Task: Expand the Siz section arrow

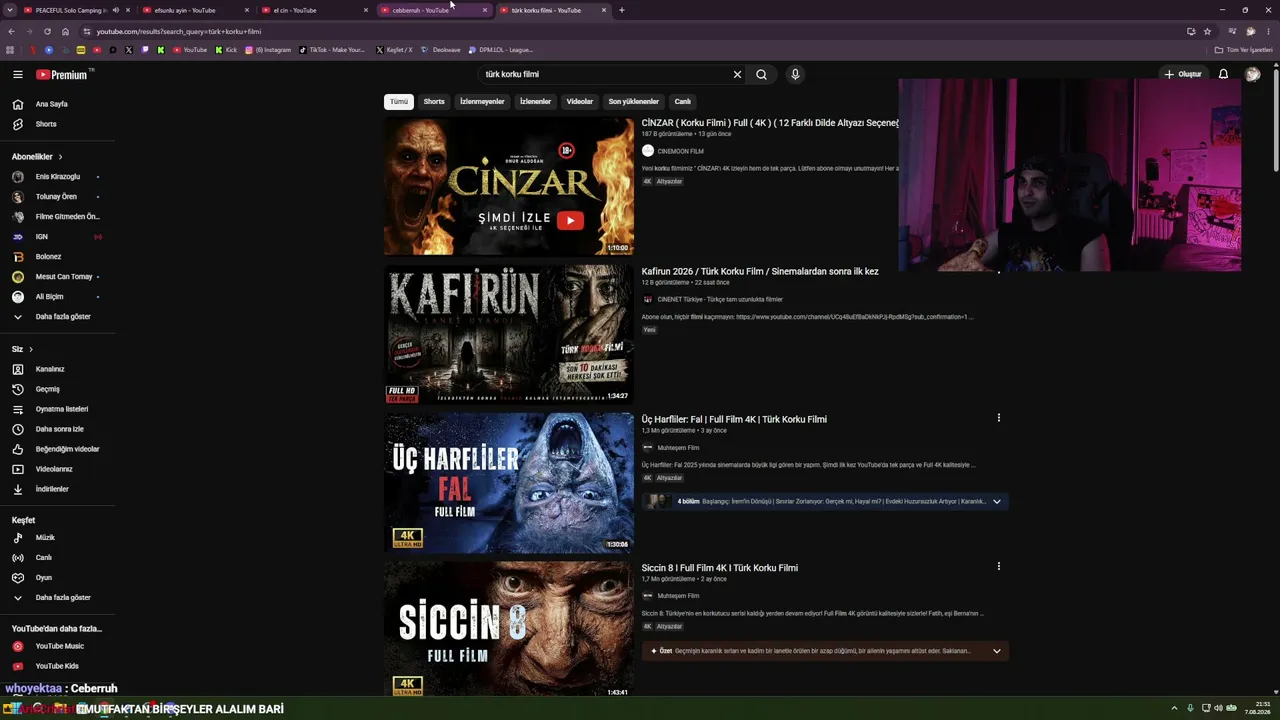Action: pos(31,349)
